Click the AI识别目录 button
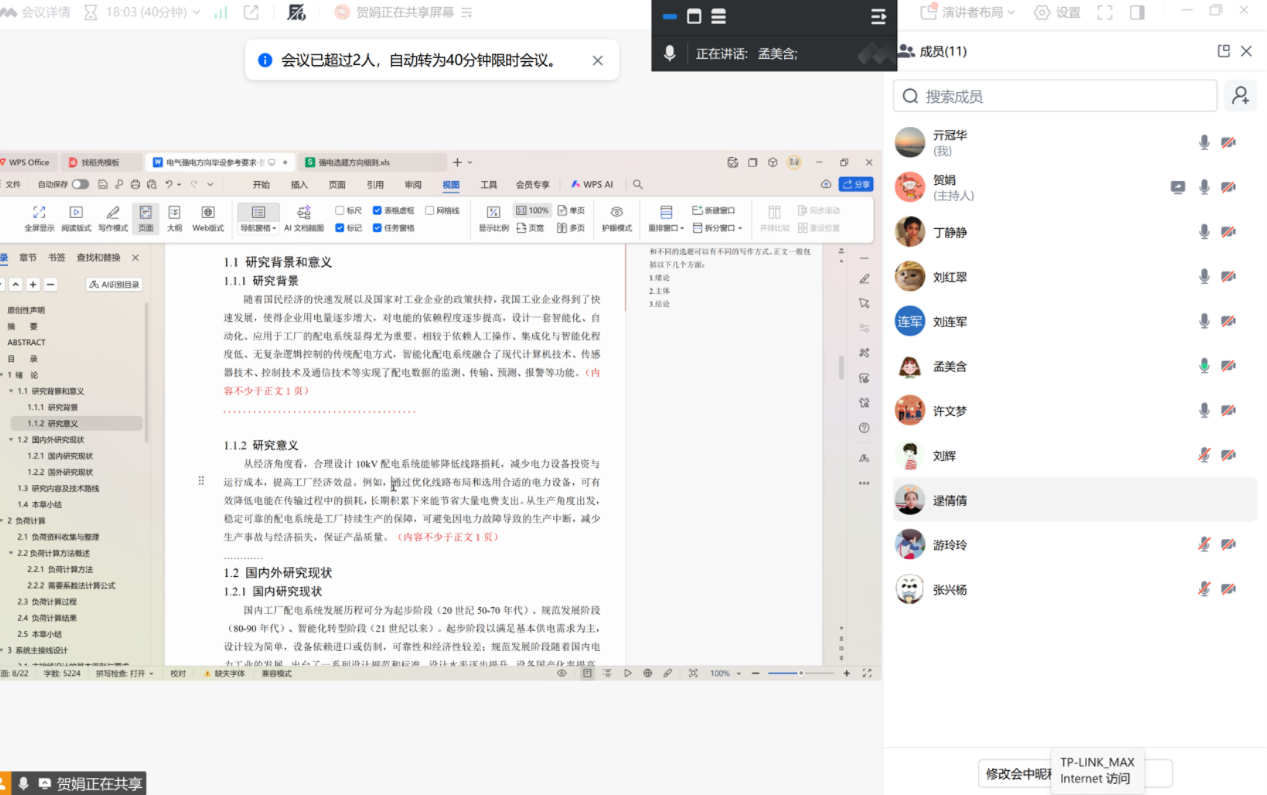Image resolution: width=1267 pixels, height=795 pixels. (114, 285)
